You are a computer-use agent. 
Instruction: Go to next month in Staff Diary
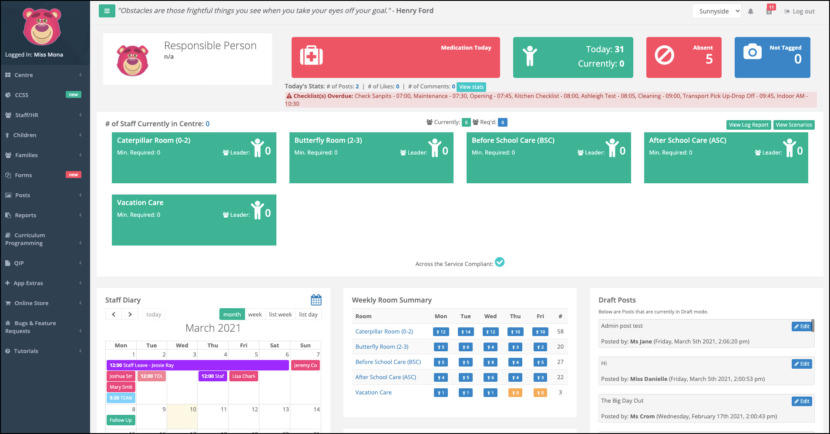click(x=130, y=314)
